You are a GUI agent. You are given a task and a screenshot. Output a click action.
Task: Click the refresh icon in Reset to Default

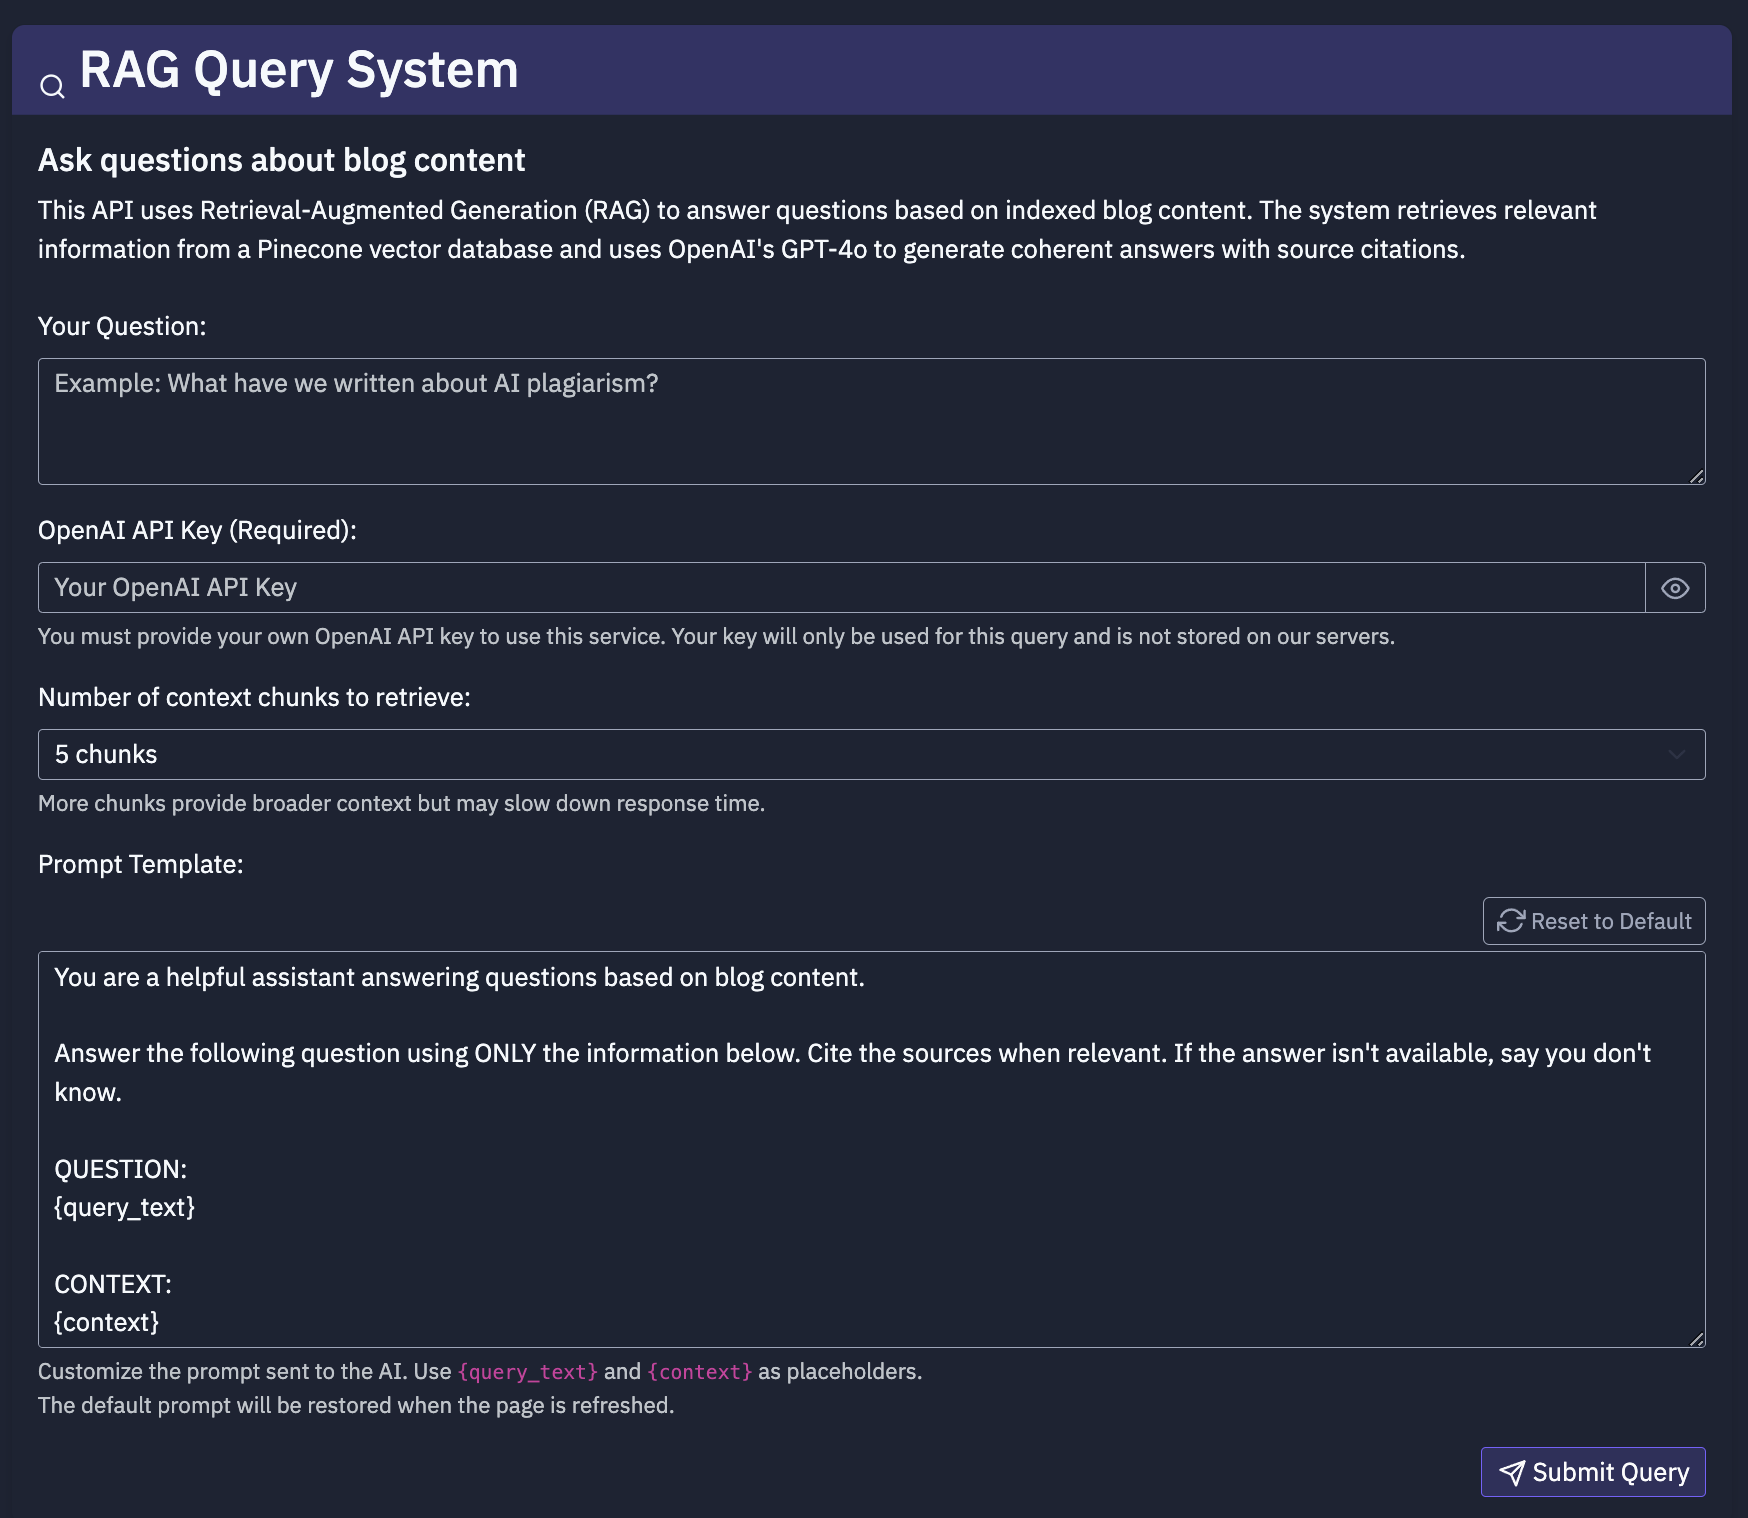(x=1510, y=921)
